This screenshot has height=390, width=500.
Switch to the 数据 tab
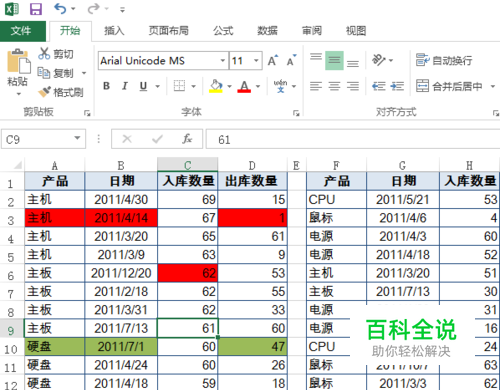coord(267,31)
